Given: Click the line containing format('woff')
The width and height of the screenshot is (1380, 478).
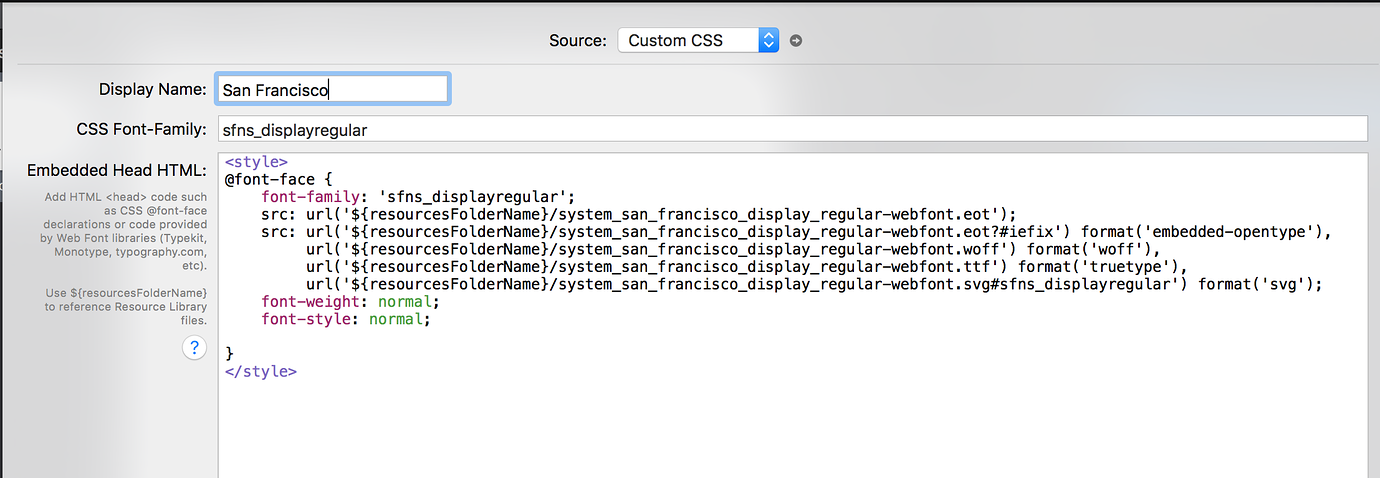Looking at the screenshot, I should click(733, 249).
